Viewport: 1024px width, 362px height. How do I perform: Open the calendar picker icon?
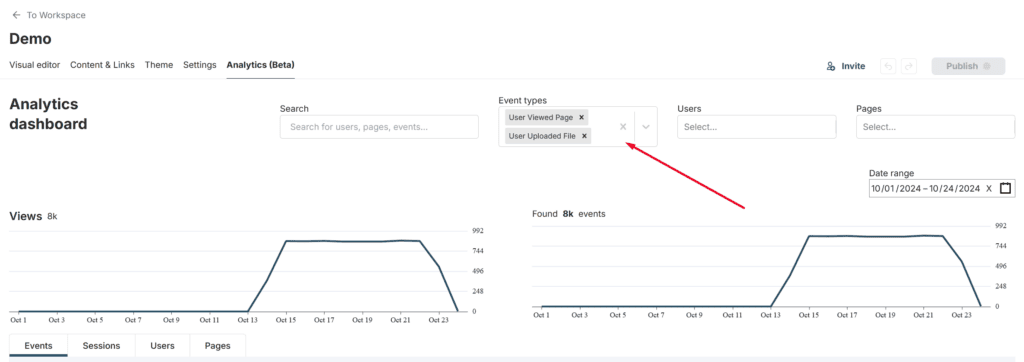1006,188
